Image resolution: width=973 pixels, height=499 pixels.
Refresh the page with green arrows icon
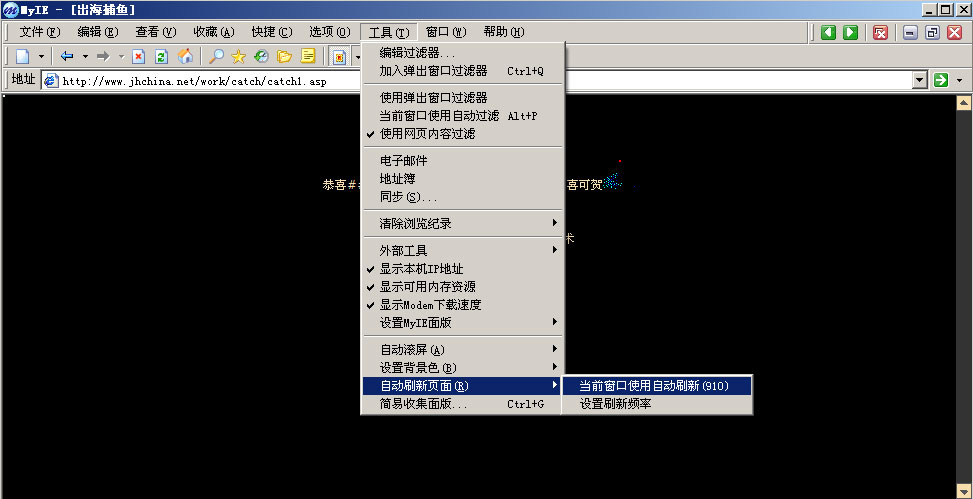[x=161, y=56]
